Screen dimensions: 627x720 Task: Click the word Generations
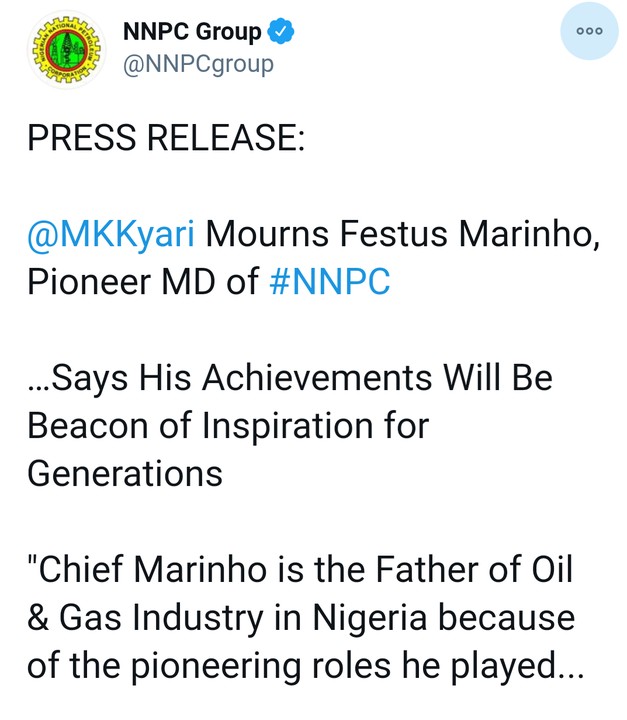[x=125, y=472]
